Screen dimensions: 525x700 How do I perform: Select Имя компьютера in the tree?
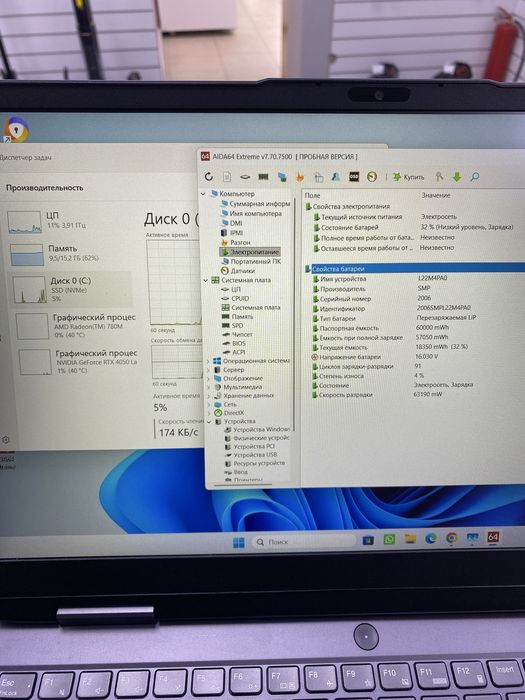pyautogui.click(x=252, y=213)
